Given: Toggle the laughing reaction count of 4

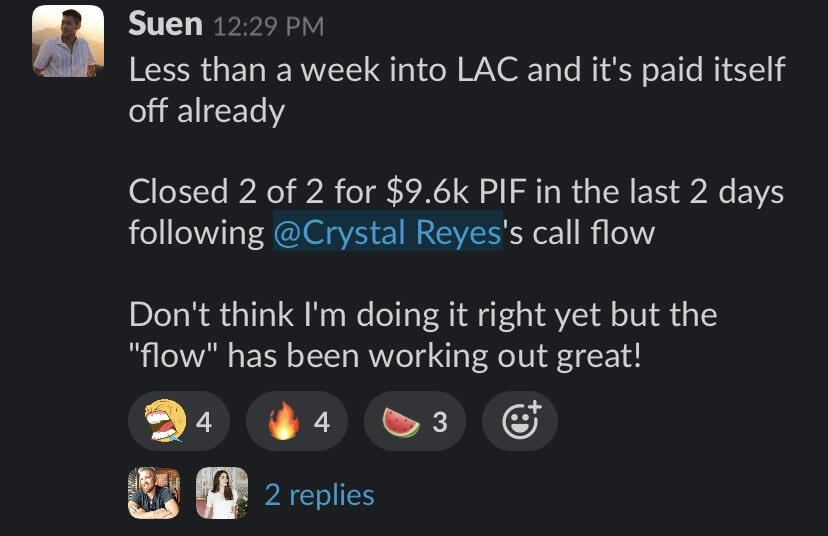Looking at the screenshot, I should pyautogui.click(x=204, y=422).
